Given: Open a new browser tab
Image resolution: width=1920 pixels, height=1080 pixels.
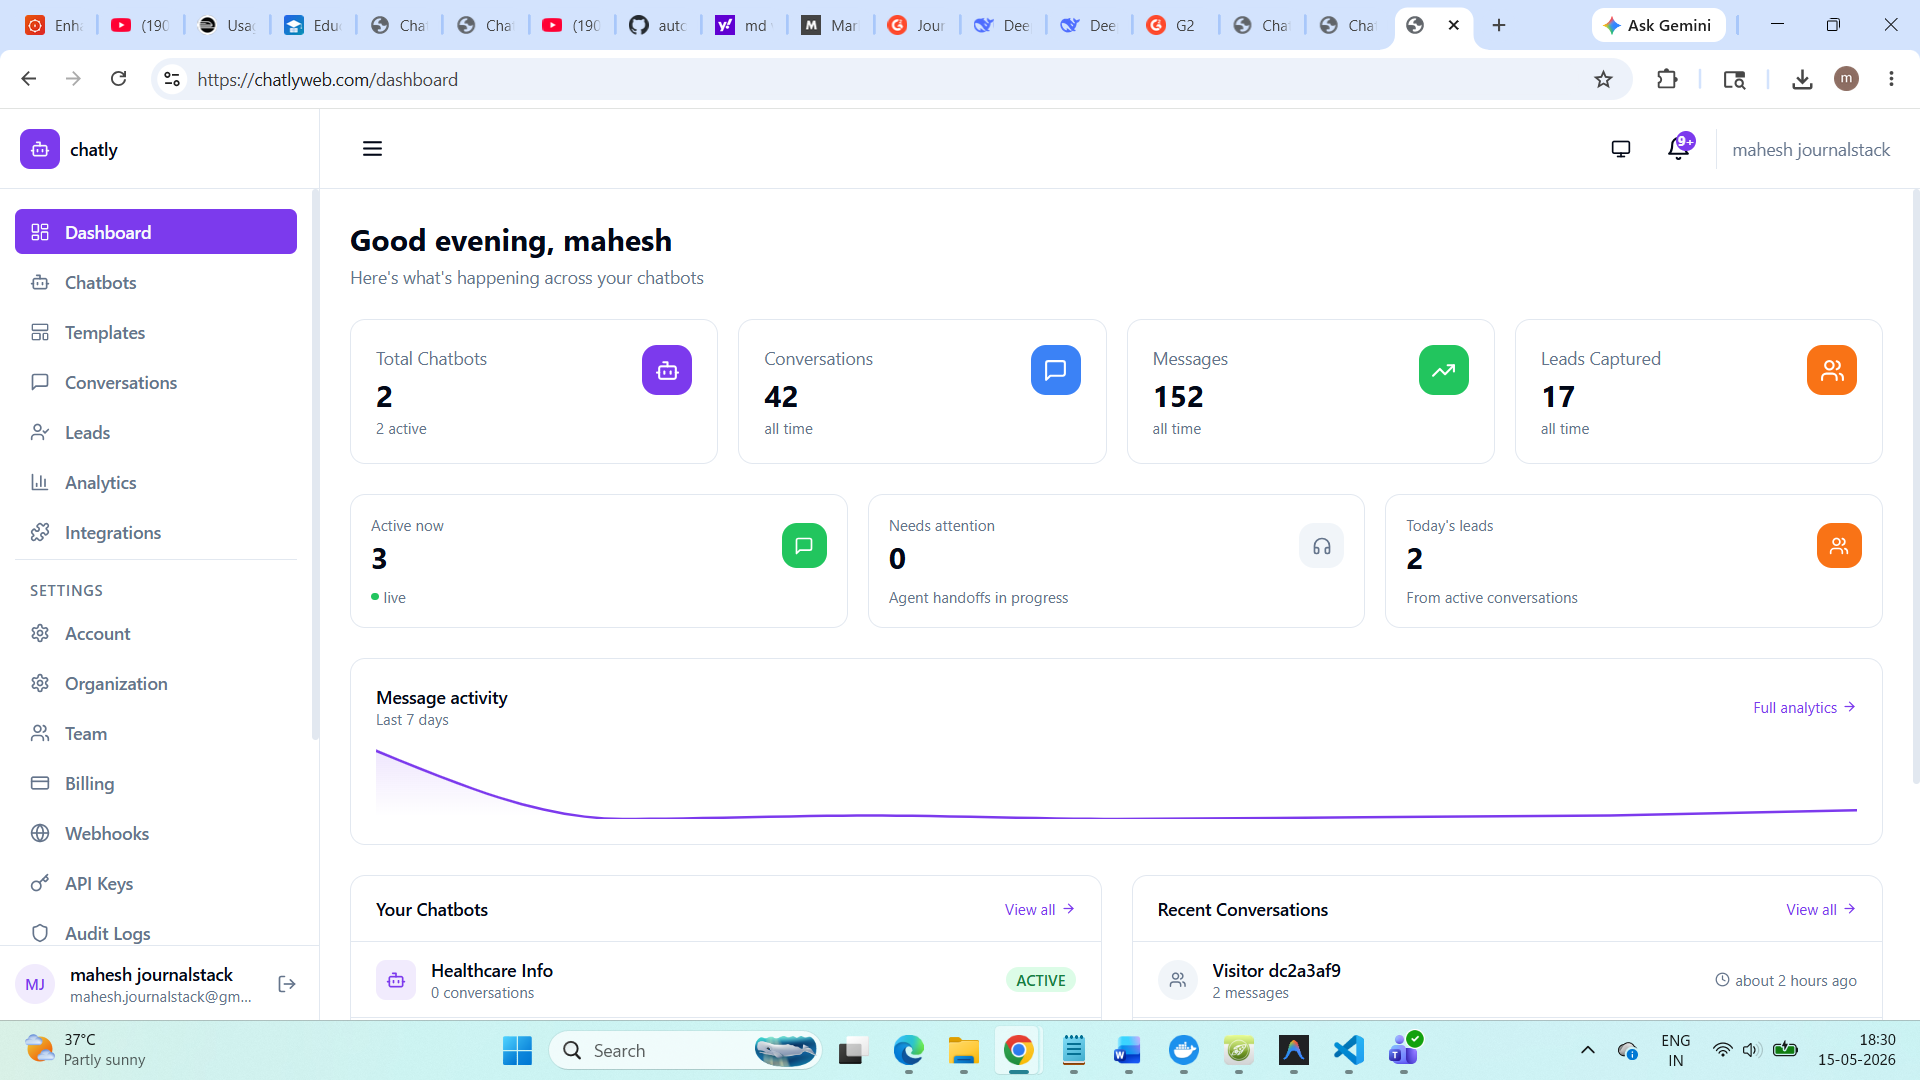Looking at the screenshot, I should tap(1499, 25).
